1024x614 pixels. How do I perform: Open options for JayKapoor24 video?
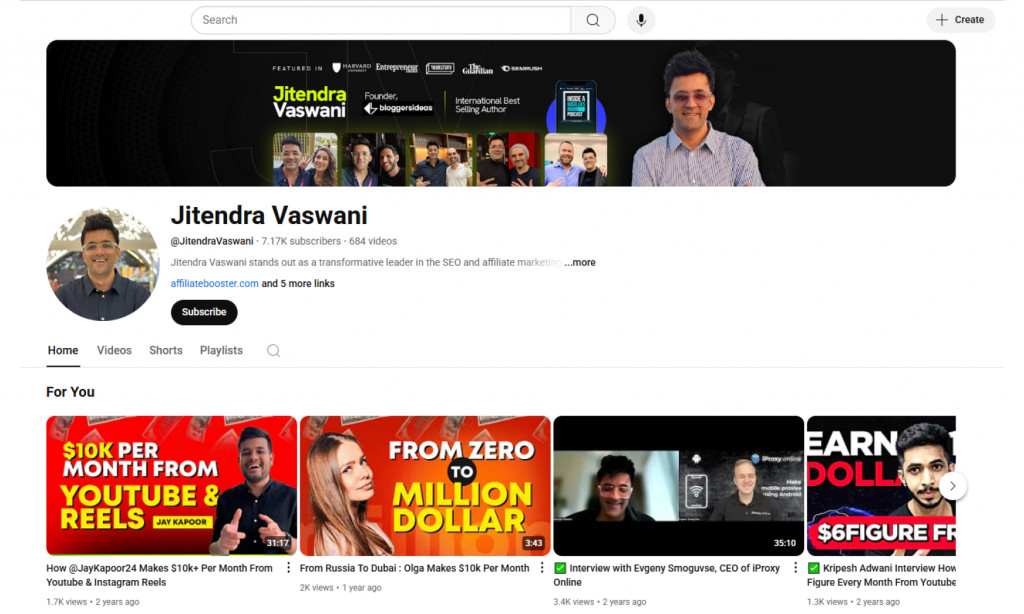point(288,568)
